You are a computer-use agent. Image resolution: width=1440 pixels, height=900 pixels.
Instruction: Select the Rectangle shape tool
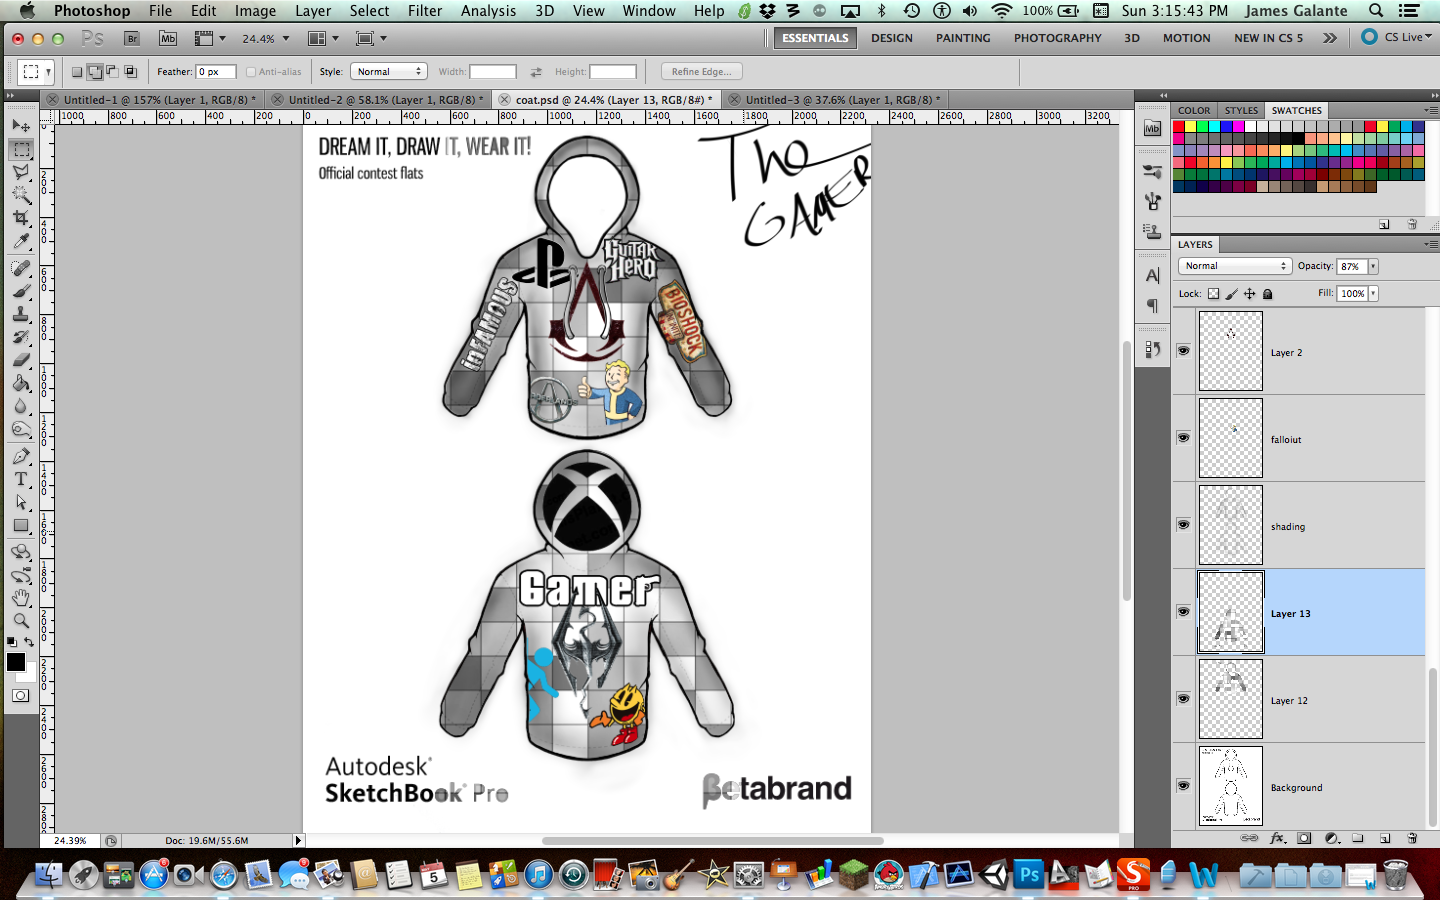pos(21,525)
